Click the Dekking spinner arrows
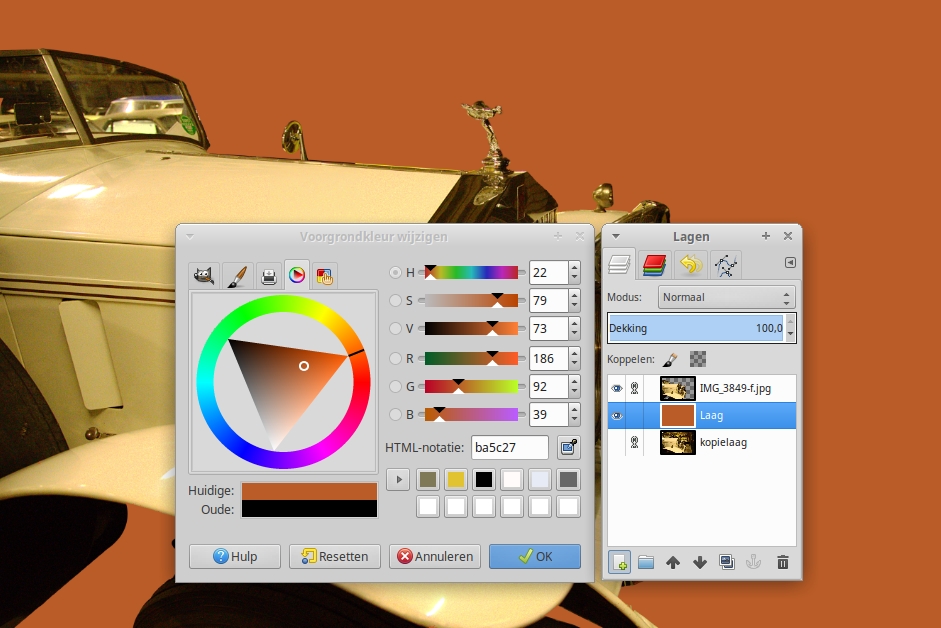The height and width of the screenshot is (628, 941). click(x=790, y=328)
